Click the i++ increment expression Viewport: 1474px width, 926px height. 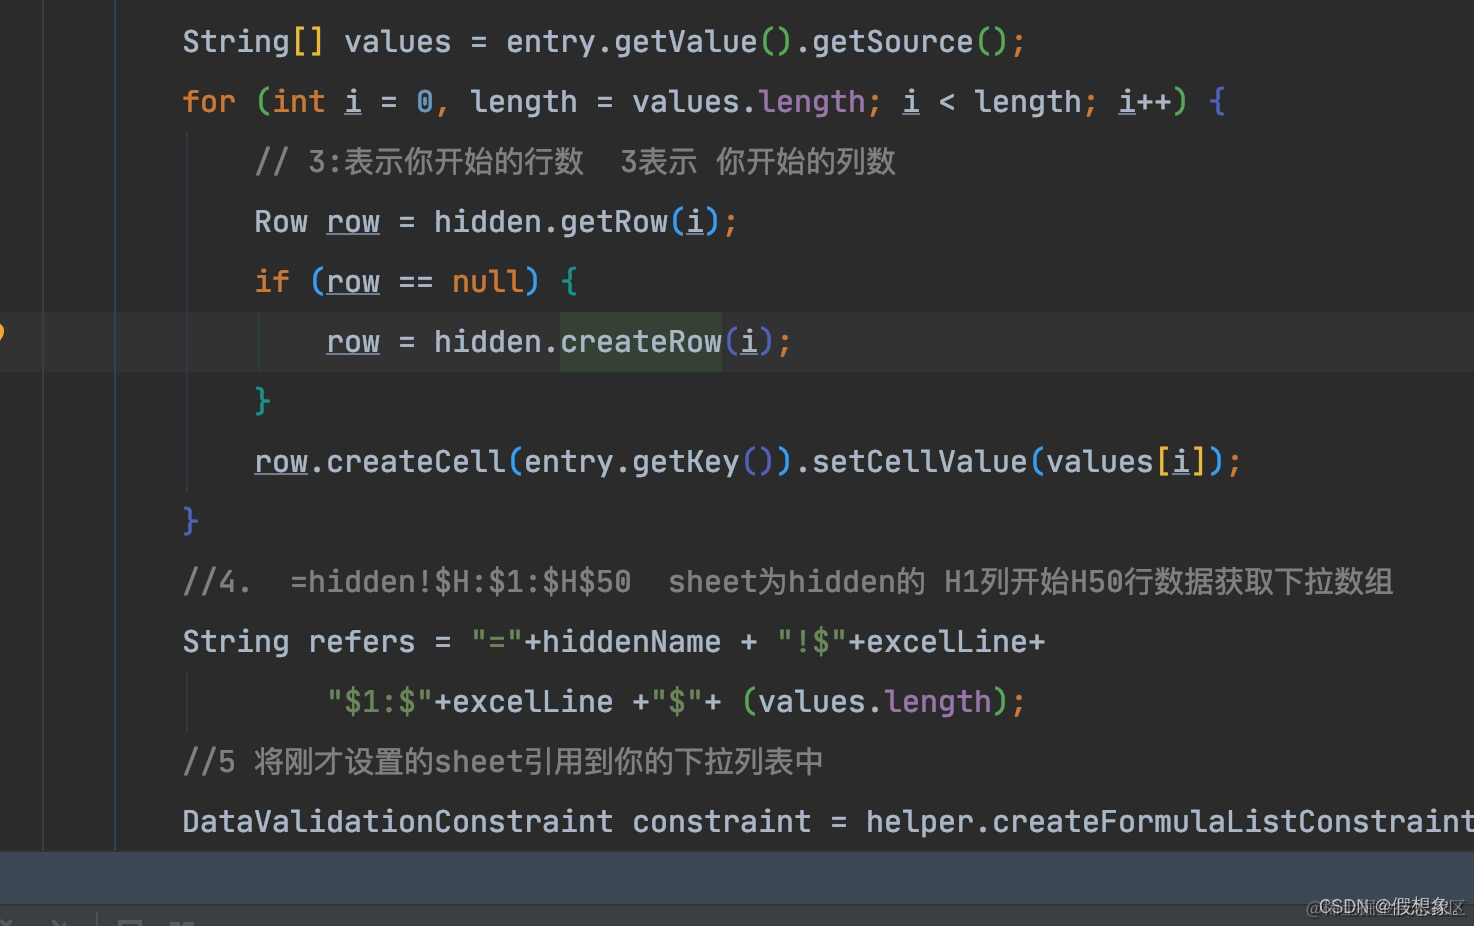tap(1145, 102)
